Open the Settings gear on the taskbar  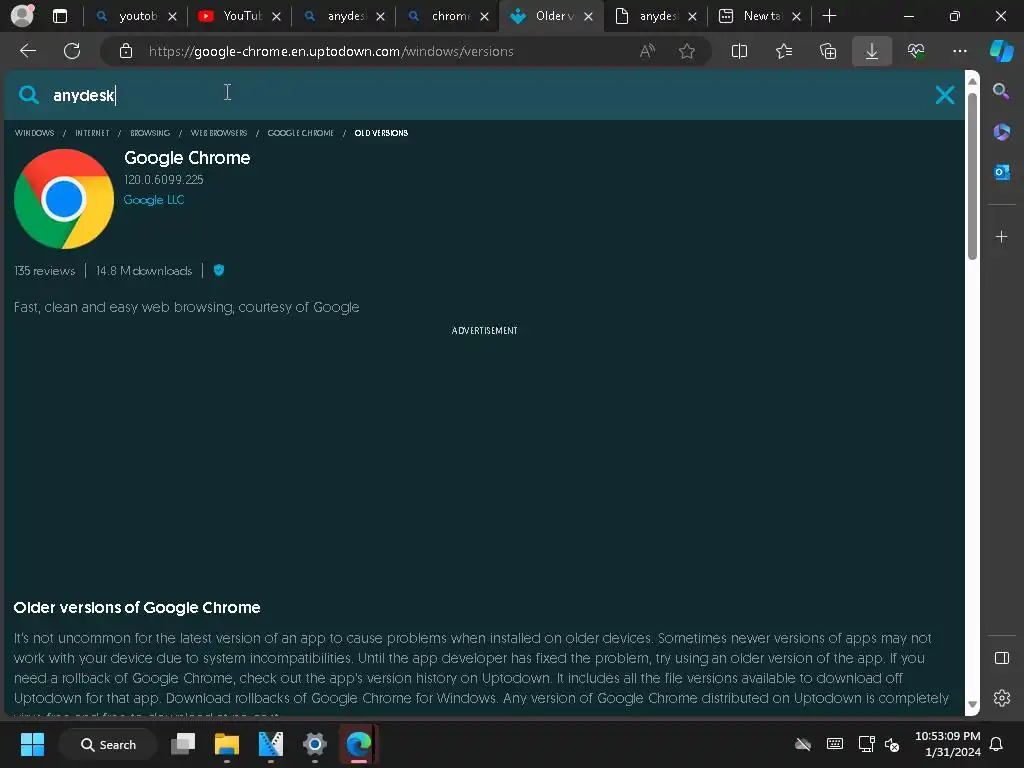[314, 744]
